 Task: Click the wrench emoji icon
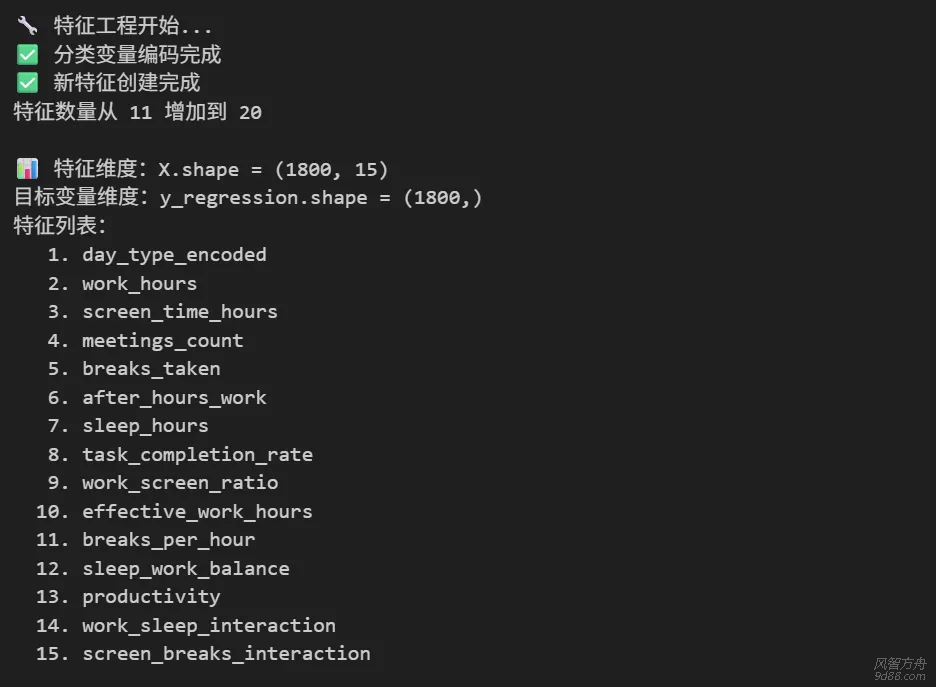coord(27,26)
